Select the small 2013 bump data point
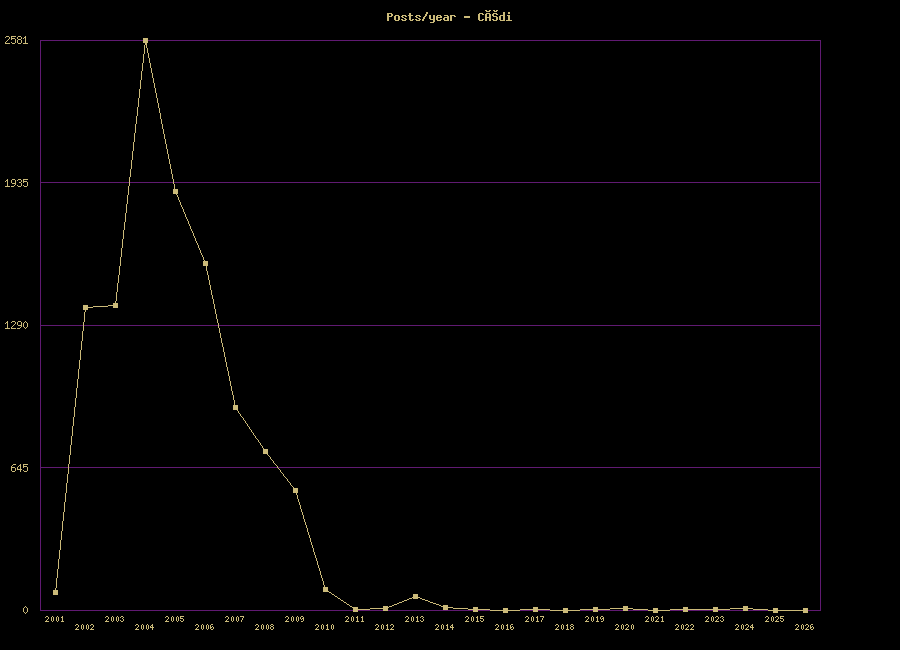 tap(415, 597)
